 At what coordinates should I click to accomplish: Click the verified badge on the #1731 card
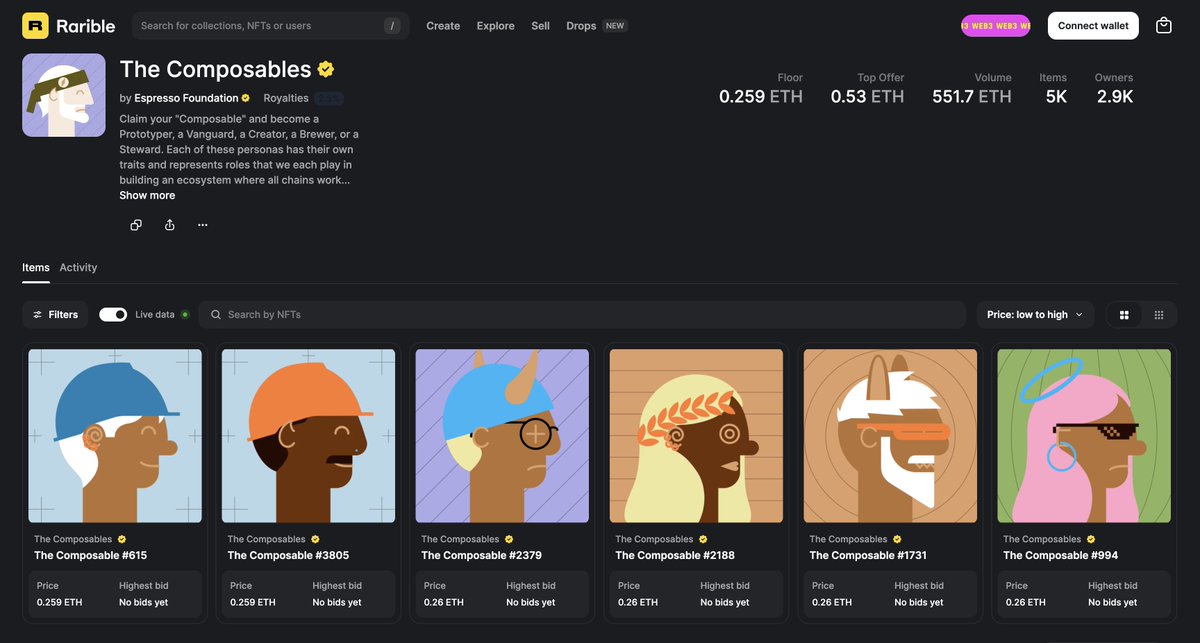tap(897, 540)
